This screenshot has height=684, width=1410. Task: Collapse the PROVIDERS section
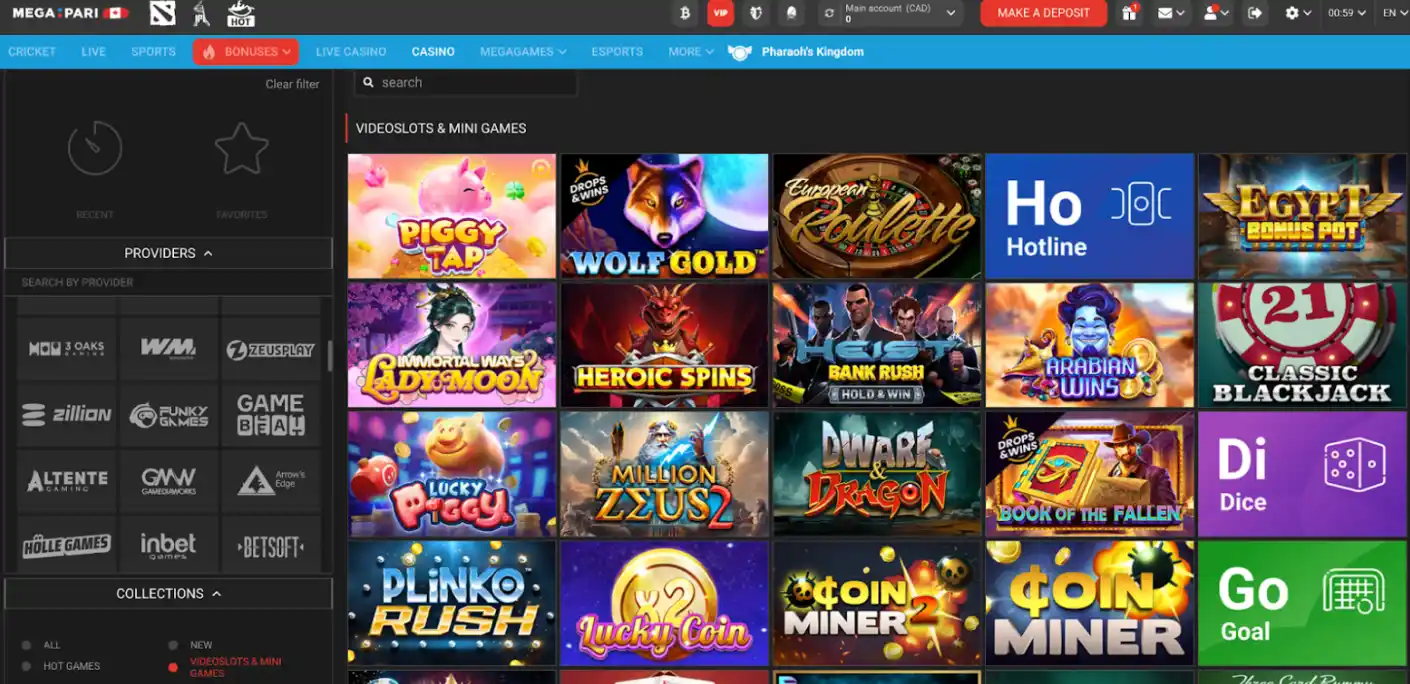pos(168,253)
